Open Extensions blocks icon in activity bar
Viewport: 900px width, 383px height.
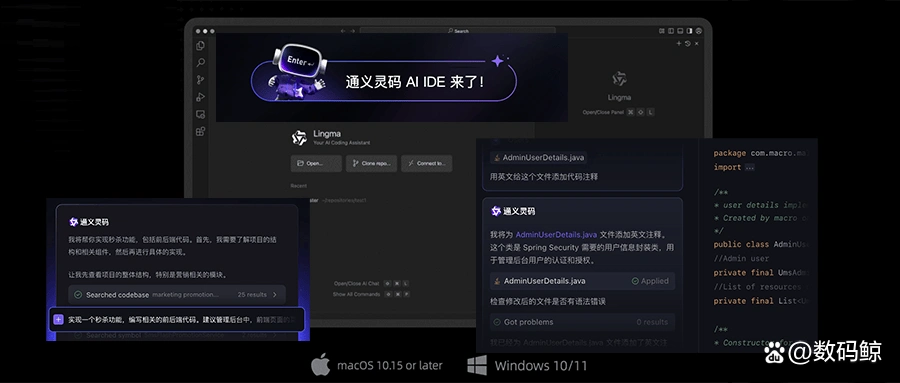tap(200, 131)
